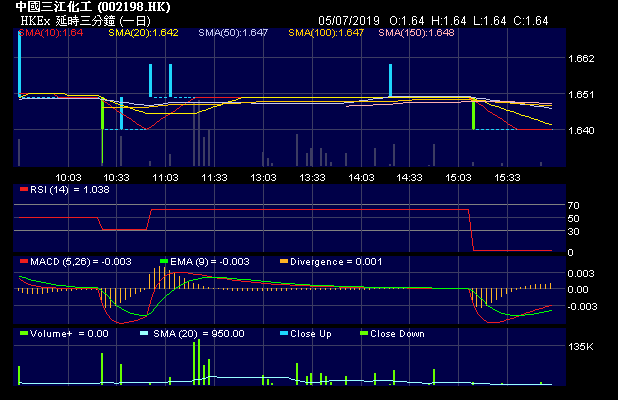Click the MACD axis label 0.003

point(581,273)
